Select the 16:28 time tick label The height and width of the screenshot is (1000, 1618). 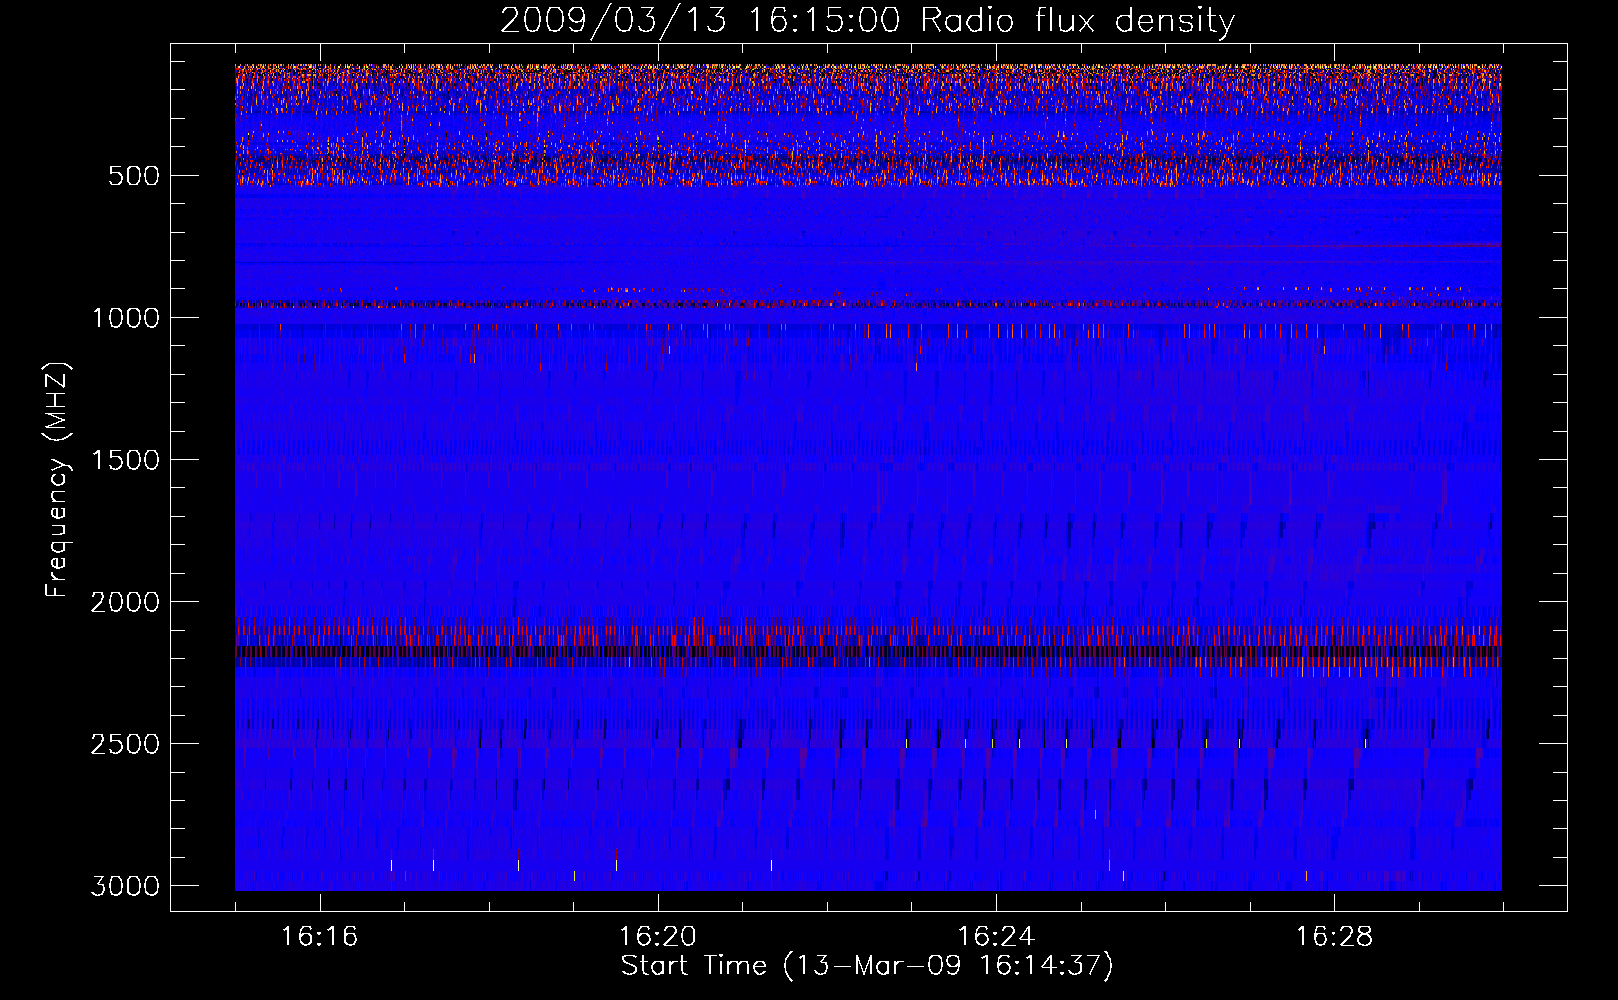tap(1334, 937)
